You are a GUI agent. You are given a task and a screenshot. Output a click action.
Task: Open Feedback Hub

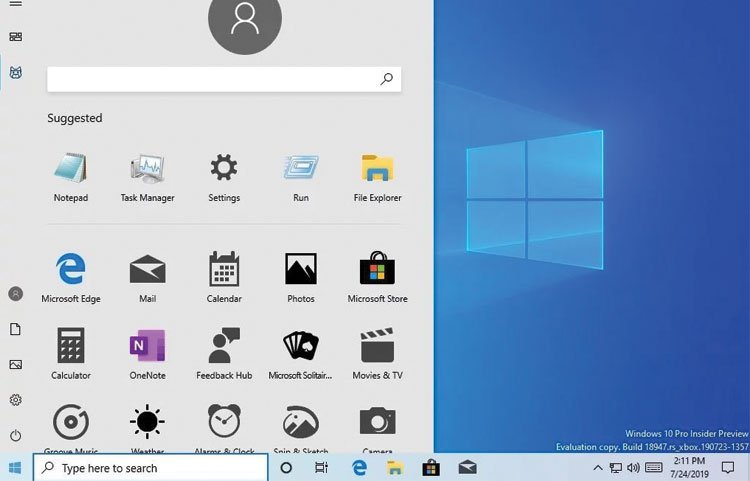(x=224, y=346)
